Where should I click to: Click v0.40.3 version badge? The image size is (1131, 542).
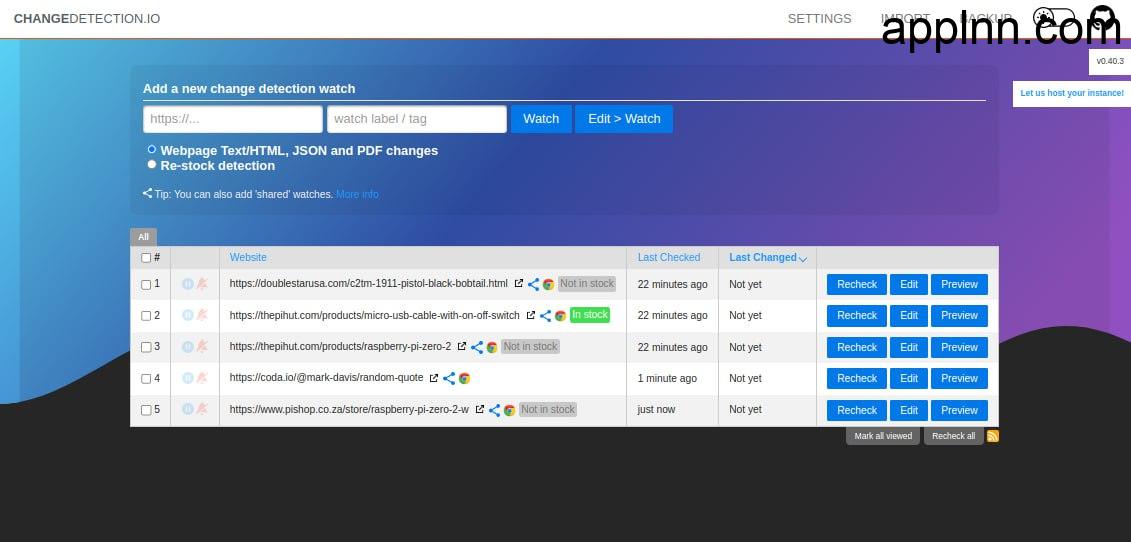1110,61
